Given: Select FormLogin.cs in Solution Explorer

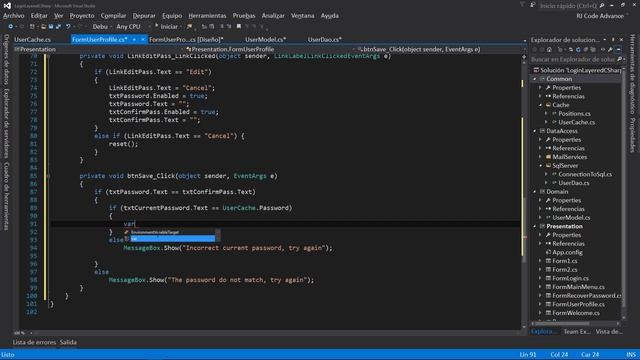Looking at the screenshot, I should point(570,278).
